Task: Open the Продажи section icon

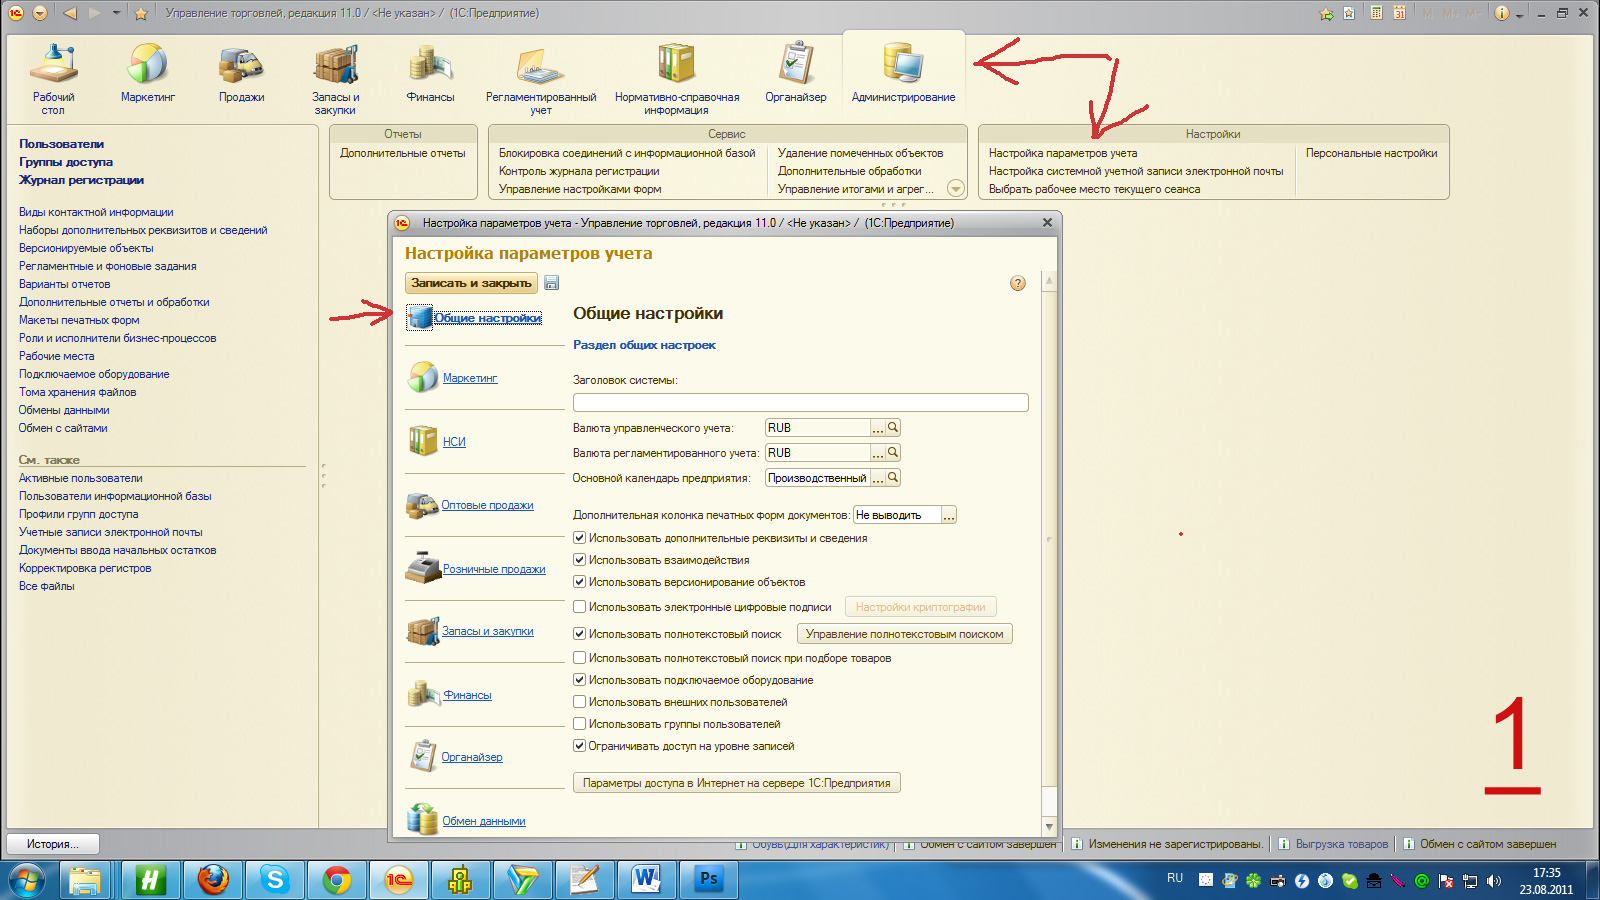Action: 241,64
